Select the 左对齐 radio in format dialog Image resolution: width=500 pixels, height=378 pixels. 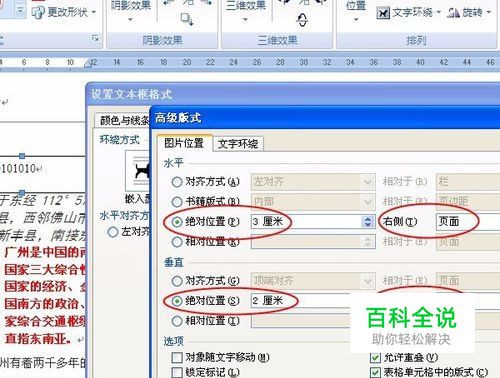point(113,232)
